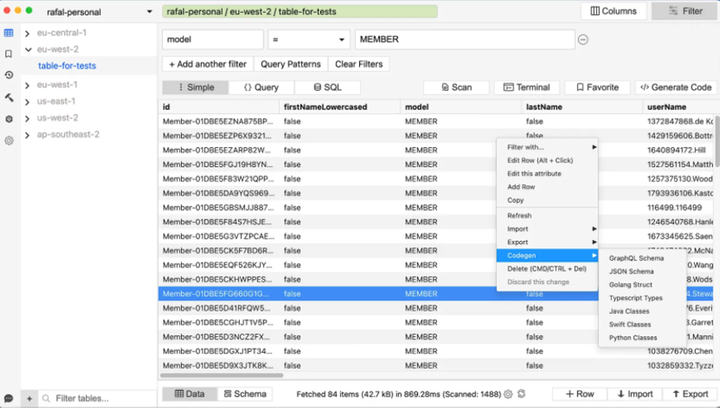Click the Row add button
Image resolution: width=720 pixels, height=408 pixels.
pos(580,394)
